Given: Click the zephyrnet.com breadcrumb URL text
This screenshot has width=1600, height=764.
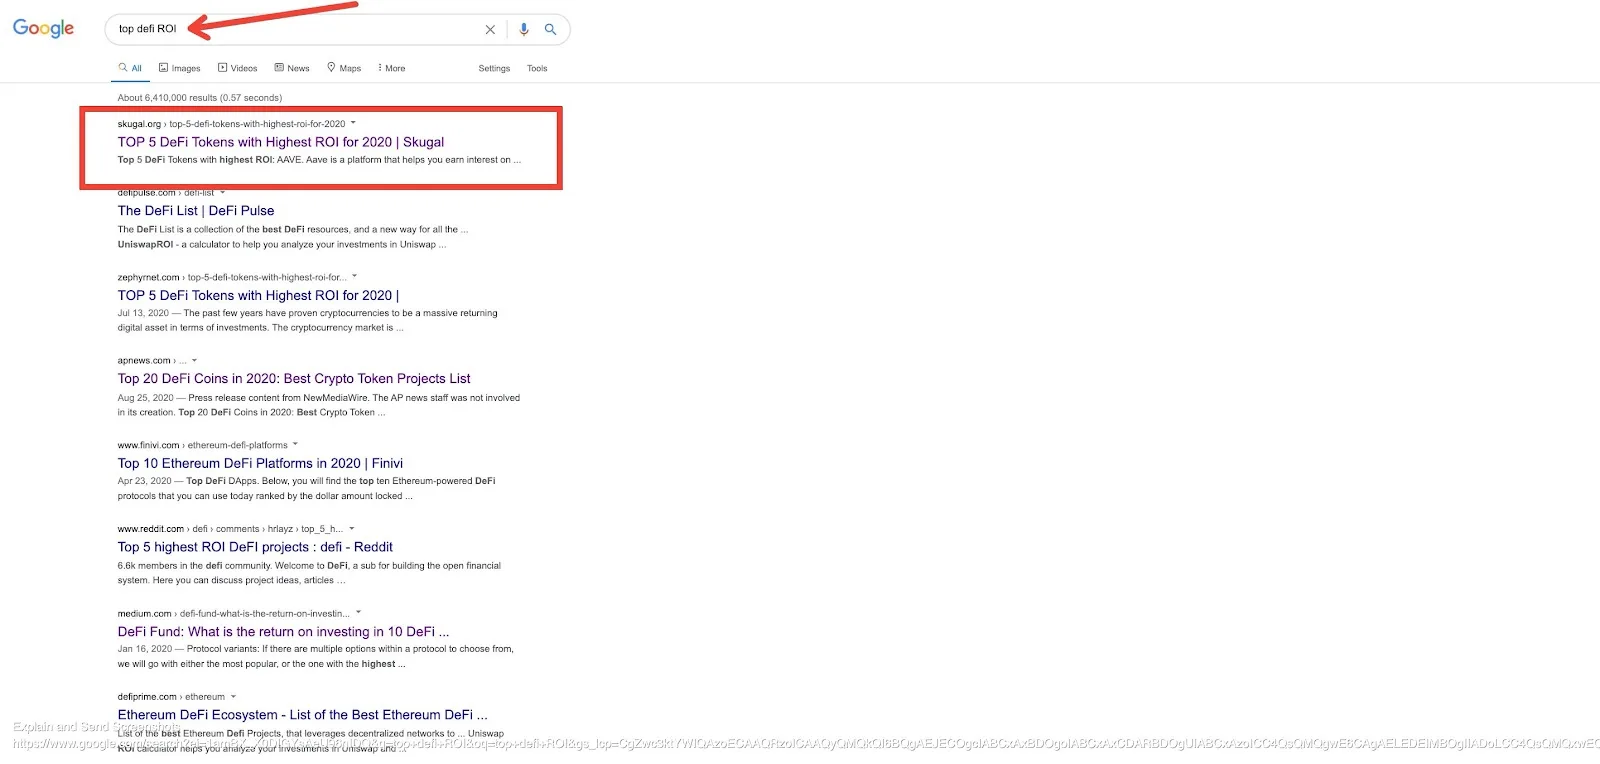Looking at the screenshot, I should pyautogui.click(x=232, y=277).
